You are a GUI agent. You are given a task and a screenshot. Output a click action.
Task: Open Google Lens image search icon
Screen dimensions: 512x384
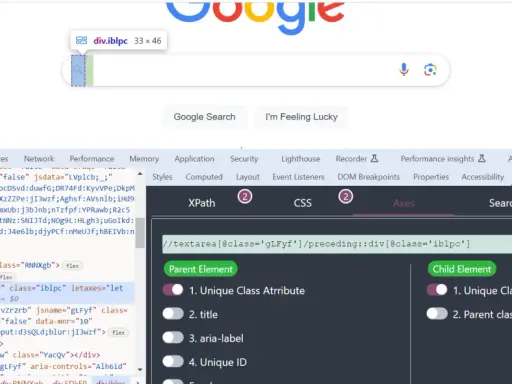tap(430, 70)
